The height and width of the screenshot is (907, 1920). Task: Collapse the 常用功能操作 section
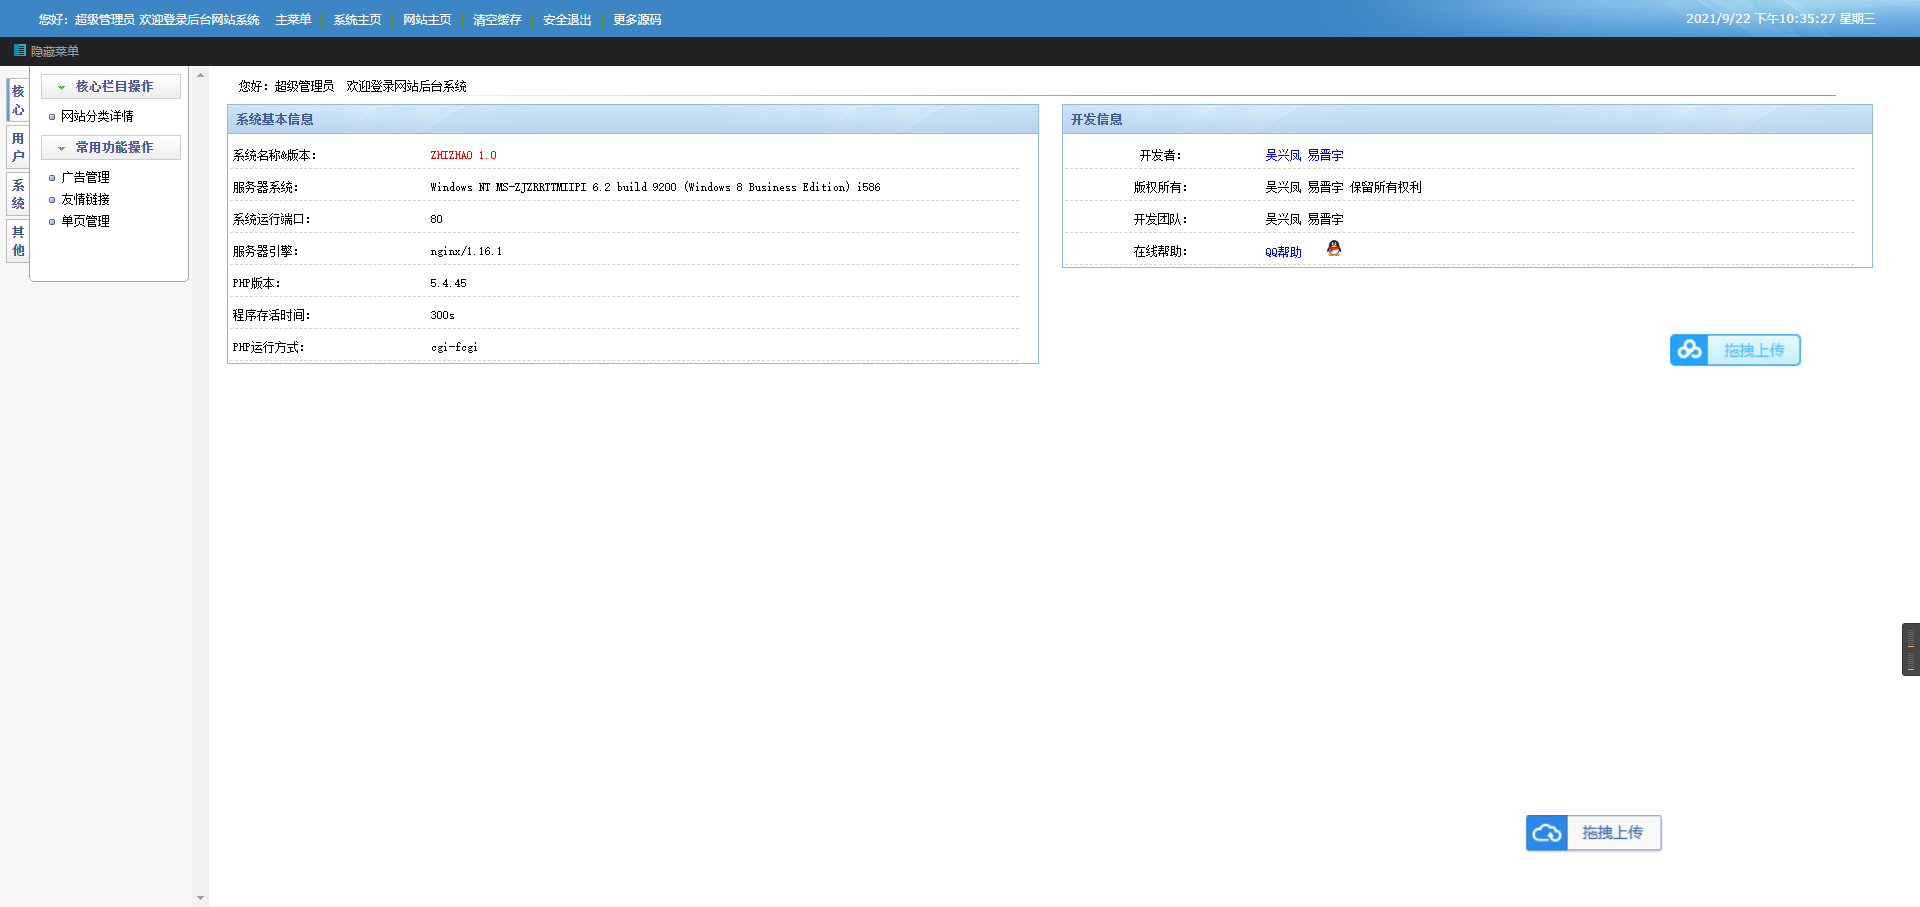[111, 147]
